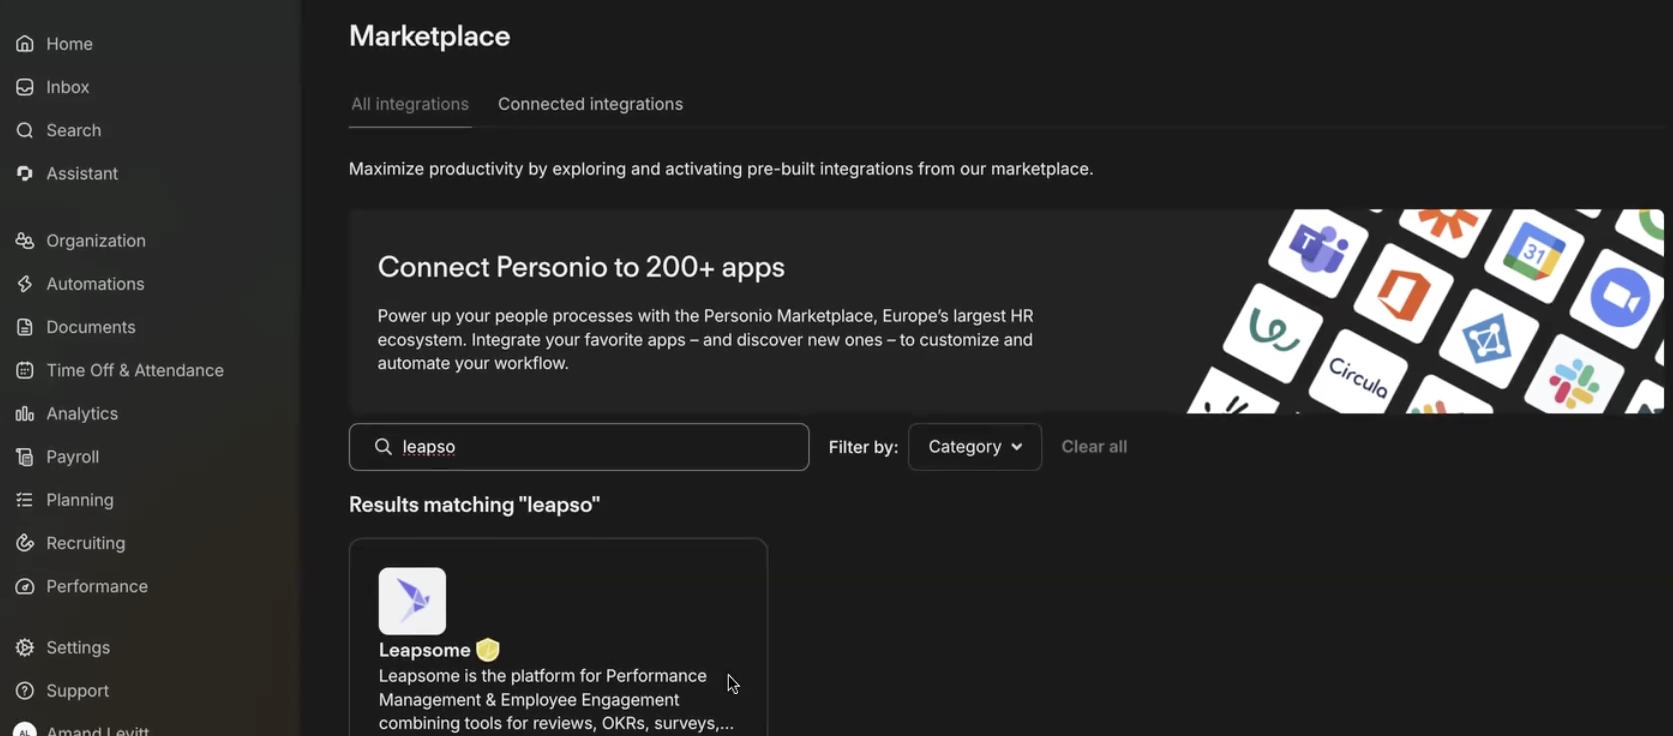Open the Documents sidebar item
The image size is (1673, 736).
[76, 327]
